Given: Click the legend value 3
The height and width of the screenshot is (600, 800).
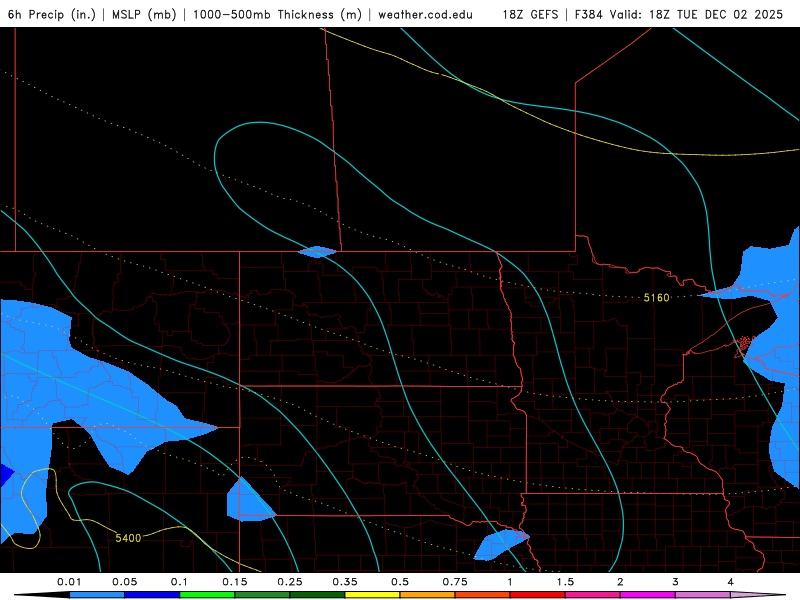Looking at the screenshot, I should pyautogui.click(x=676, y=582).
